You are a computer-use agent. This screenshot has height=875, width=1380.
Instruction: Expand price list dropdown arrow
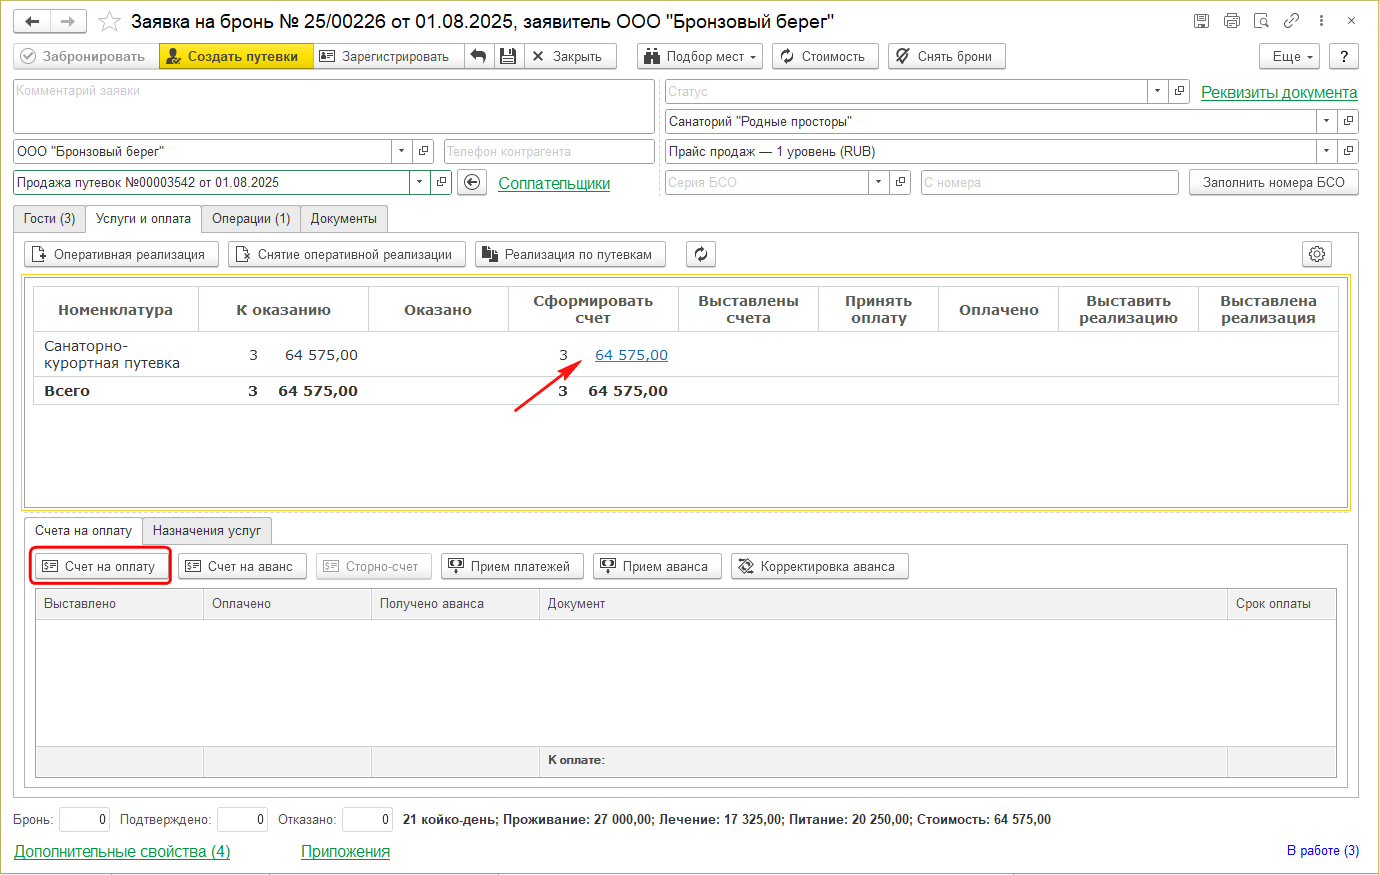point(1326,151)
